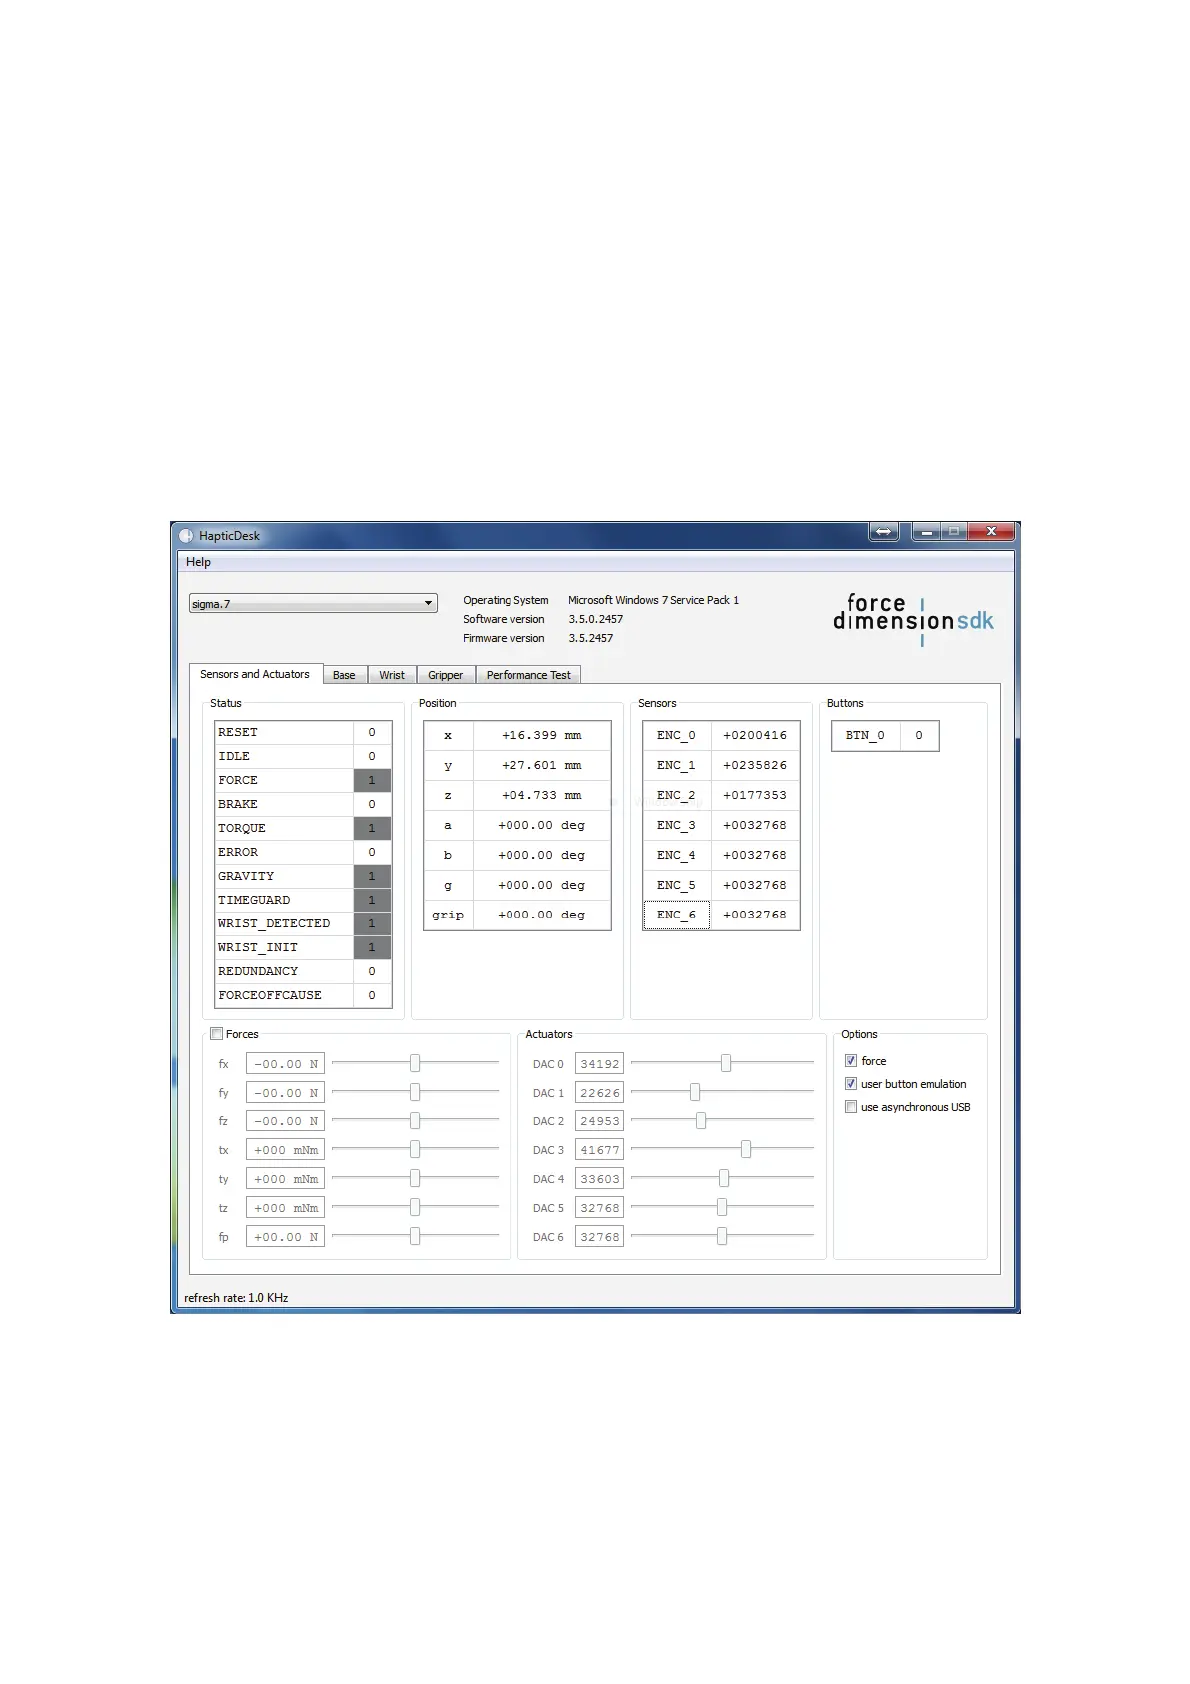The width and height of the screenshot is (1190, 1684).
Task: Click the FORCE status value 1
Action: pos(372,780)
